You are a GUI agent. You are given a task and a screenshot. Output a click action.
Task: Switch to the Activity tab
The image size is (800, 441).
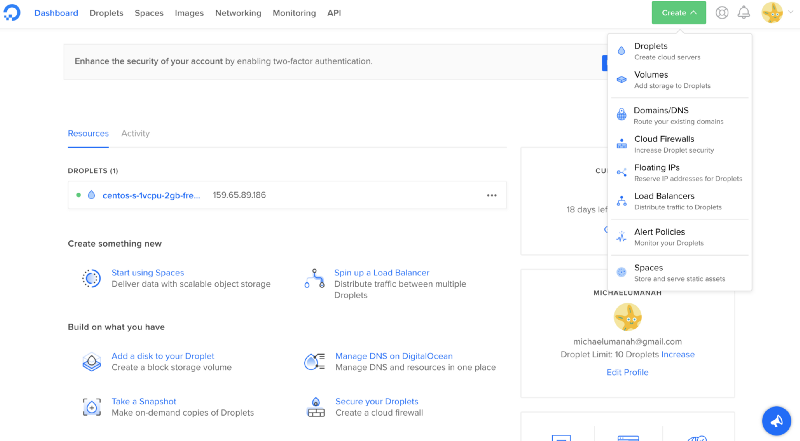click(x=135, y=133)
